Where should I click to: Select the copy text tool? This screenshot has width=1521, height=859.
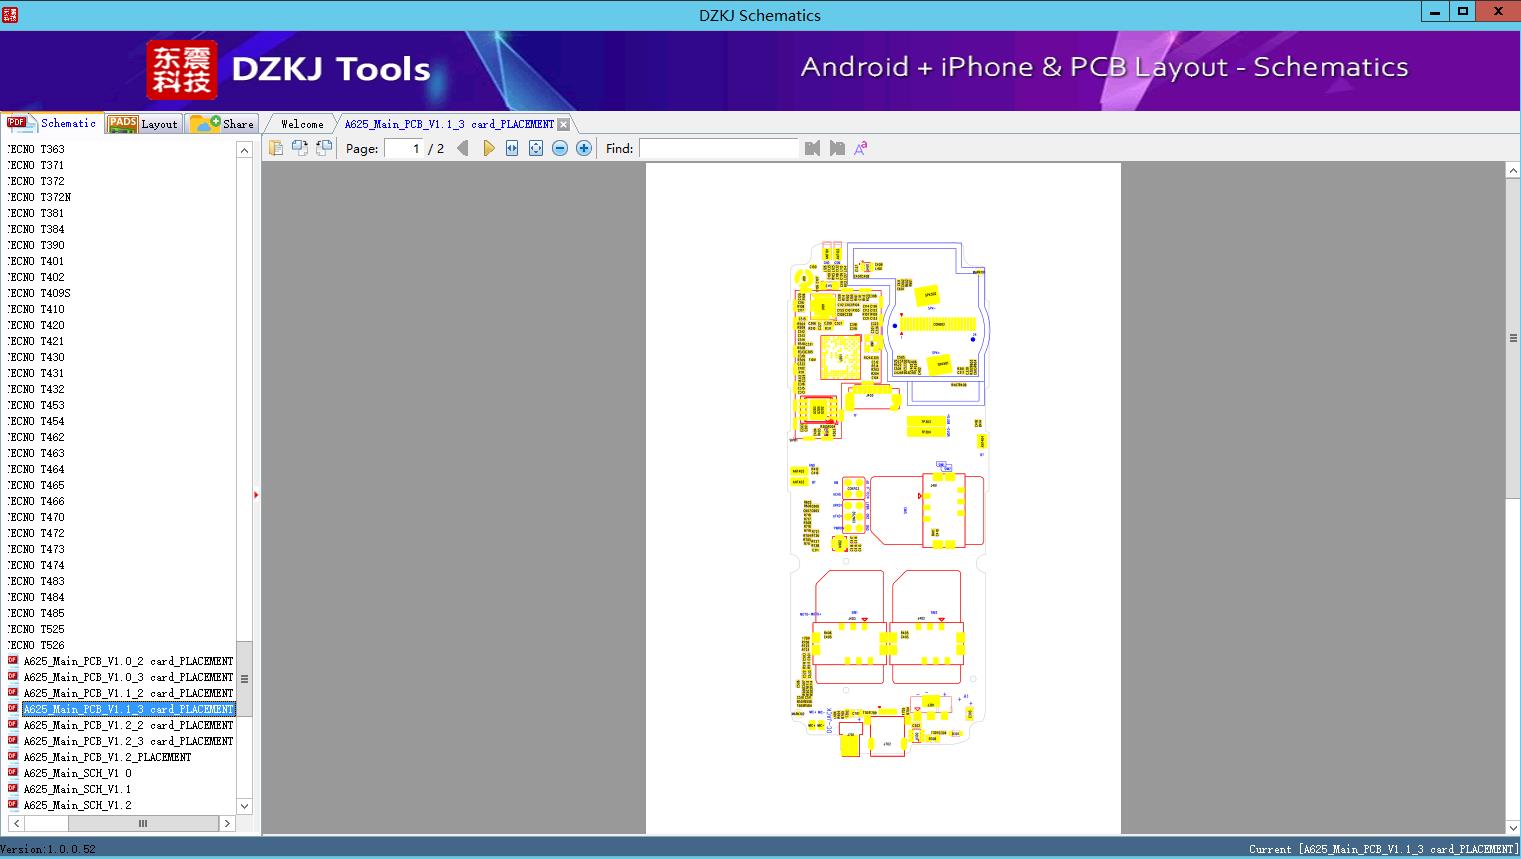click(x=276, y=147)
